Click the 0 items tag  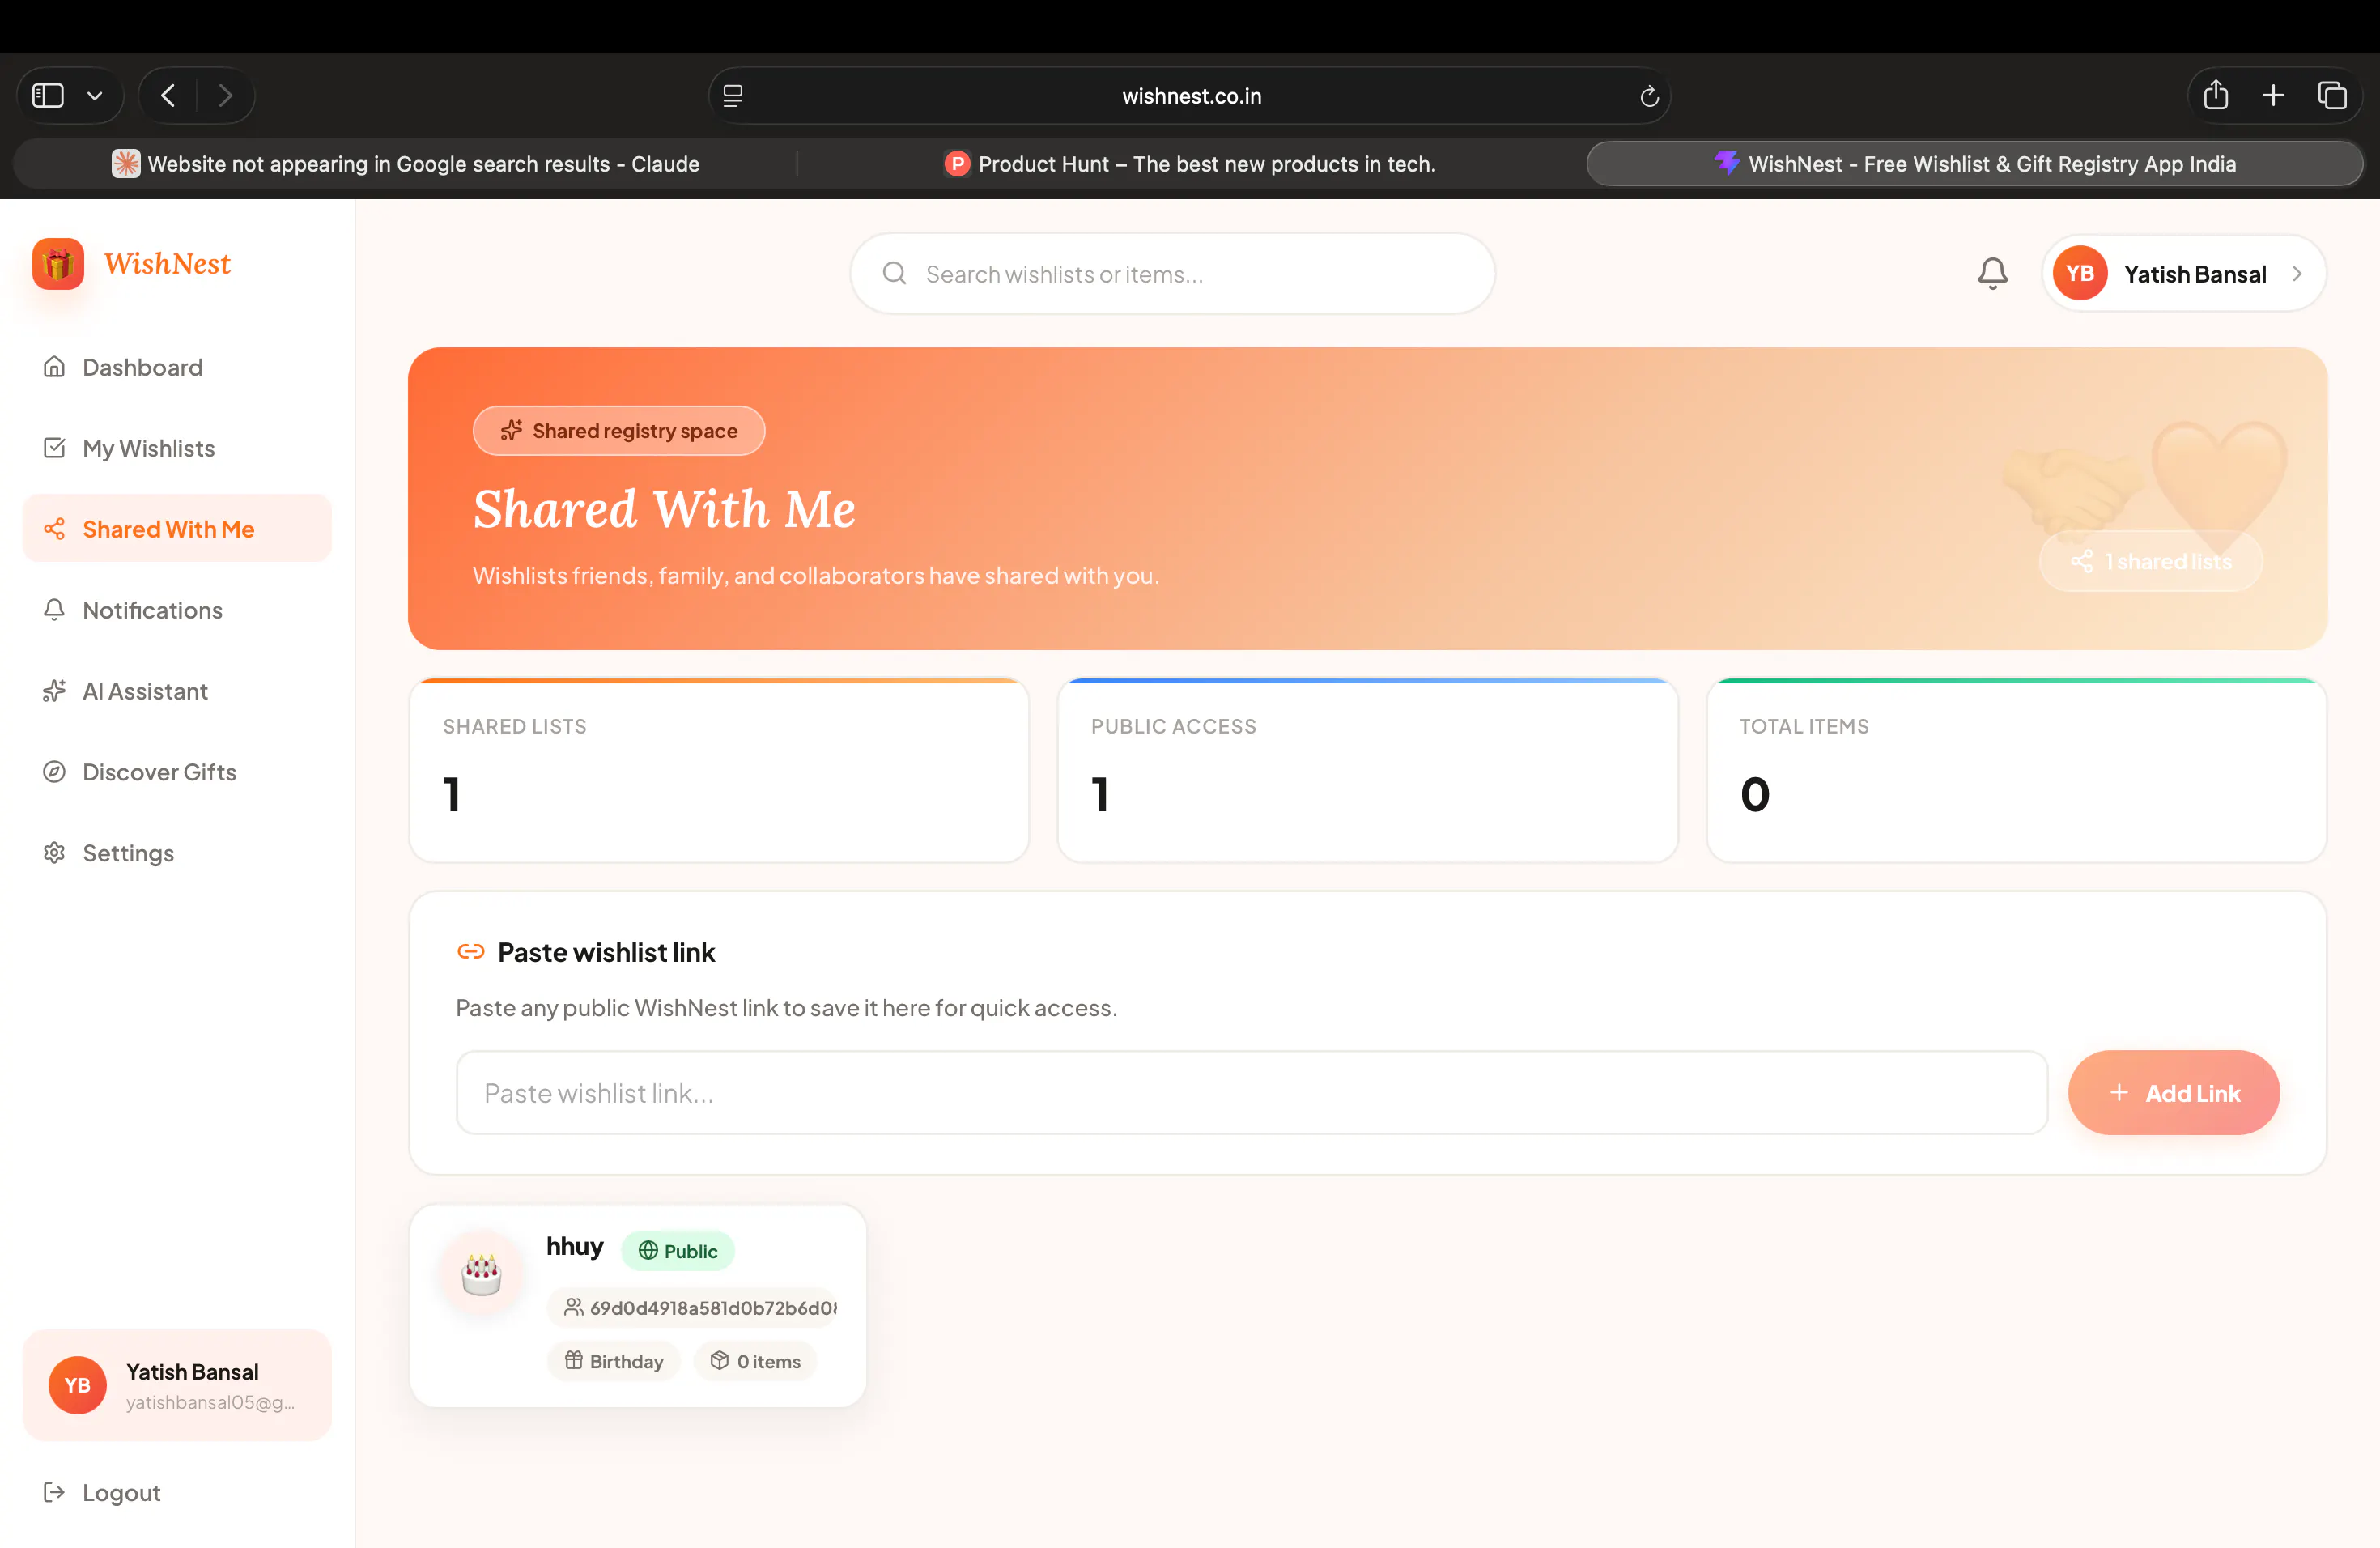coord(755,1361)
